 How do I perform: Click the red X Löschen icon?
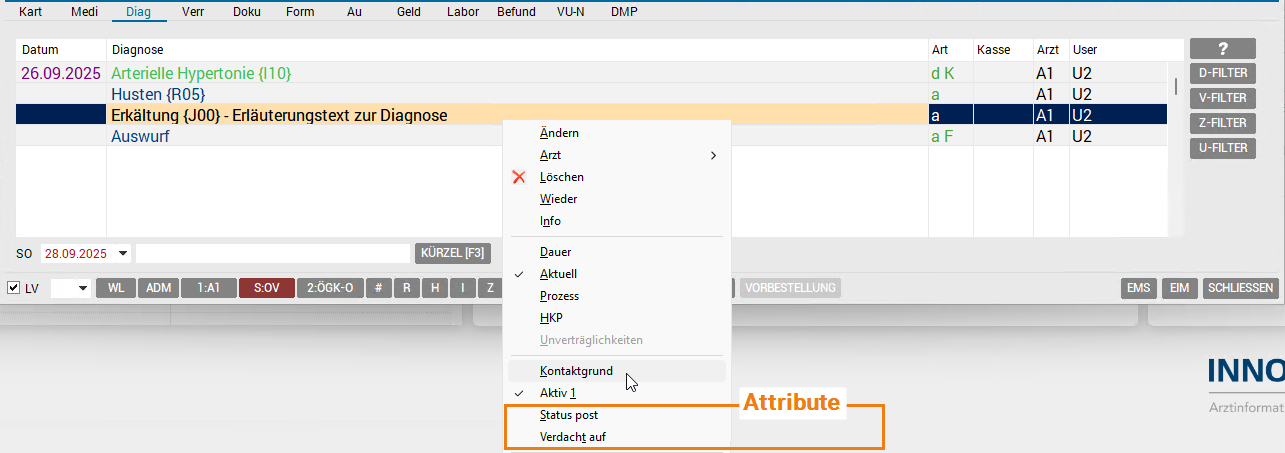click(518, 177)
